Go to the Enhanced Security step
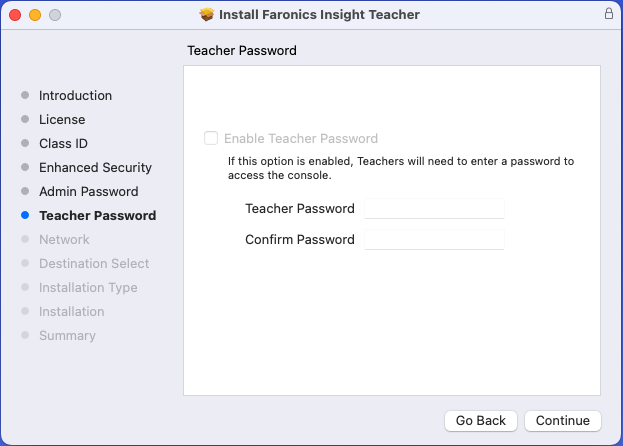 pos(95,168)
